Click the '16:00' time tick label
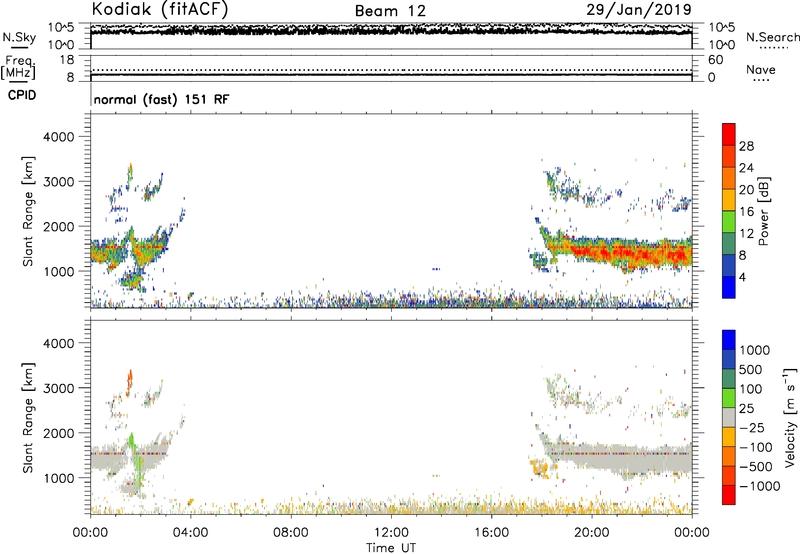Viewport: 800px width, 554px height. (491, 533)
